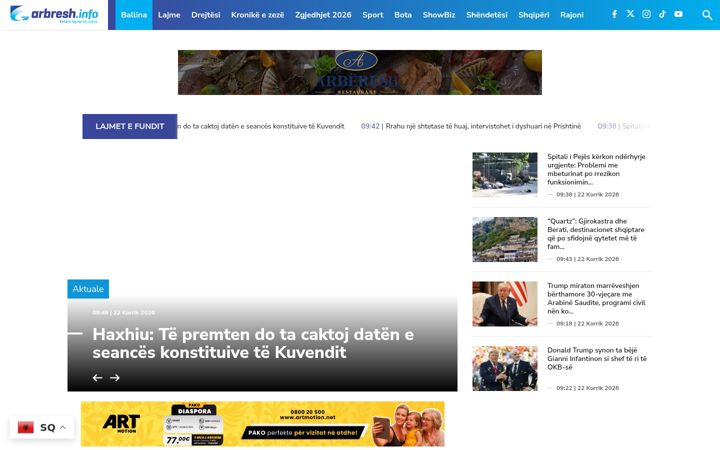
Task: Open Spitali i Pejës article headline
Action: [596, 169]
